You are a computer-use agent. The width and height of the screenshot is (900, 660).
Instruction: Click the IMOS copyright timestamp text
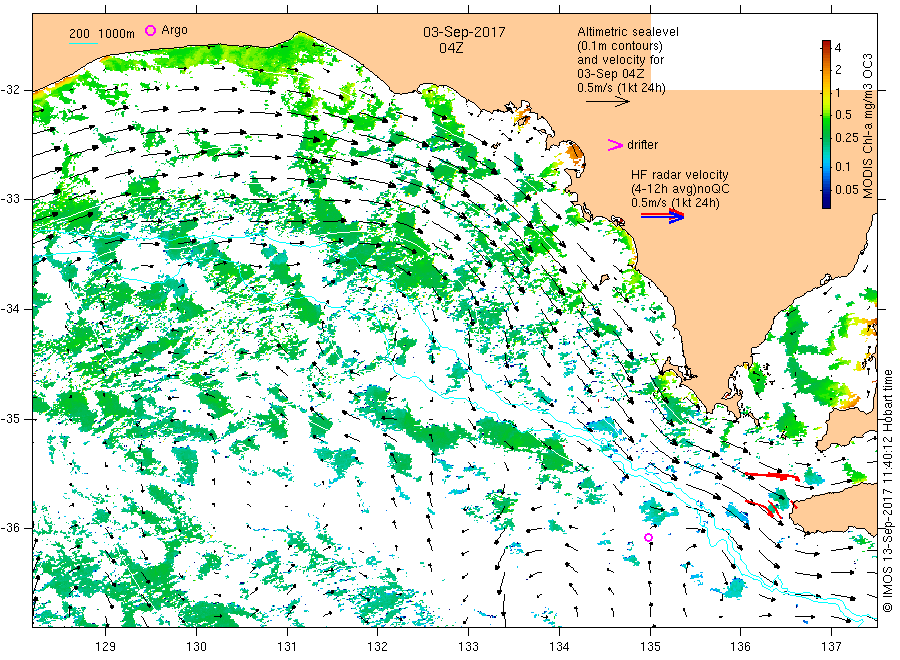pos(887,490)
